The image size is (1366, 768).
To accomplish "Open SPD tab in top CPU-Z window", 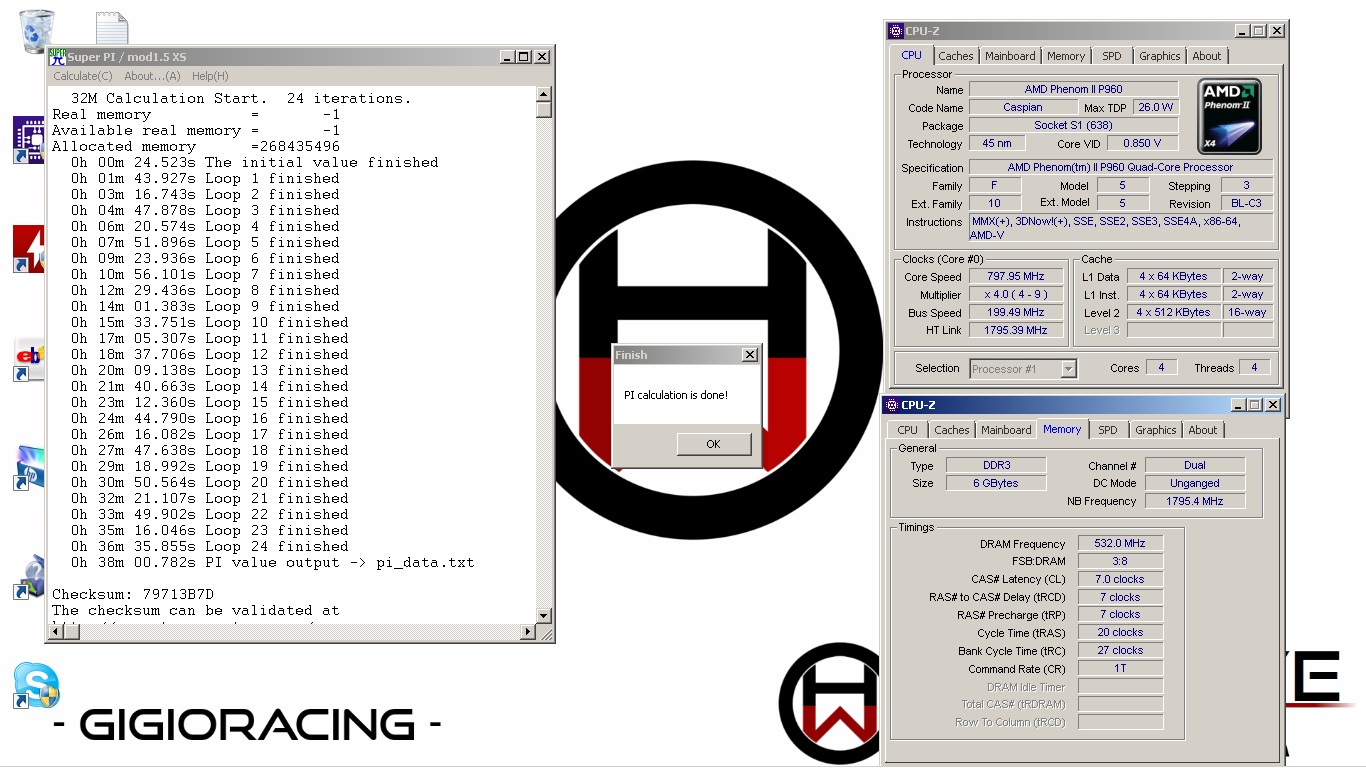I will [x=1112, y=56].
